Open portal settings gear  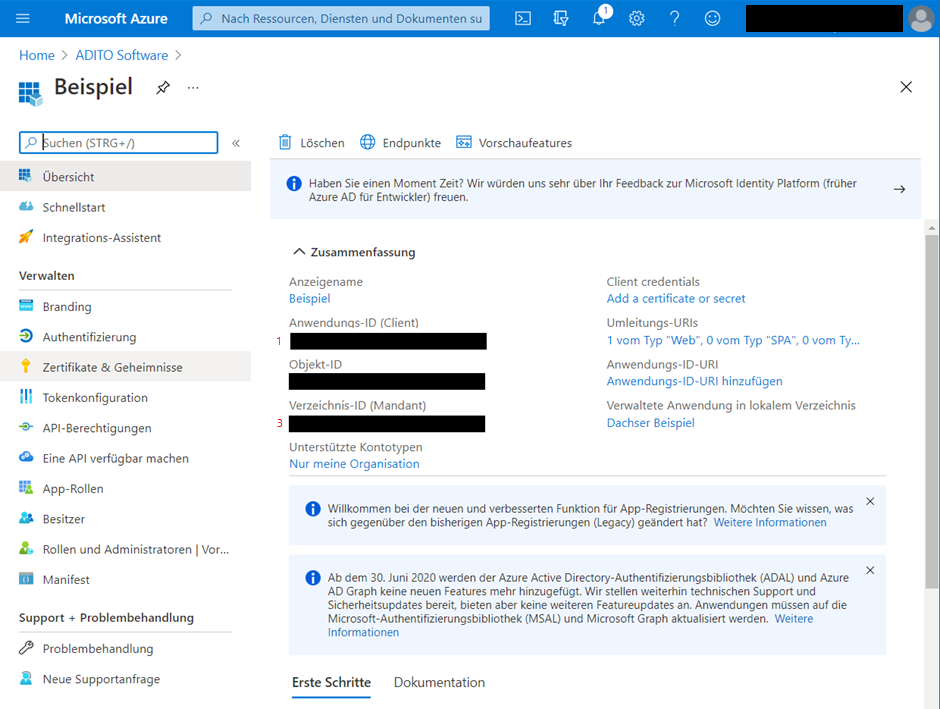[637, 18]
